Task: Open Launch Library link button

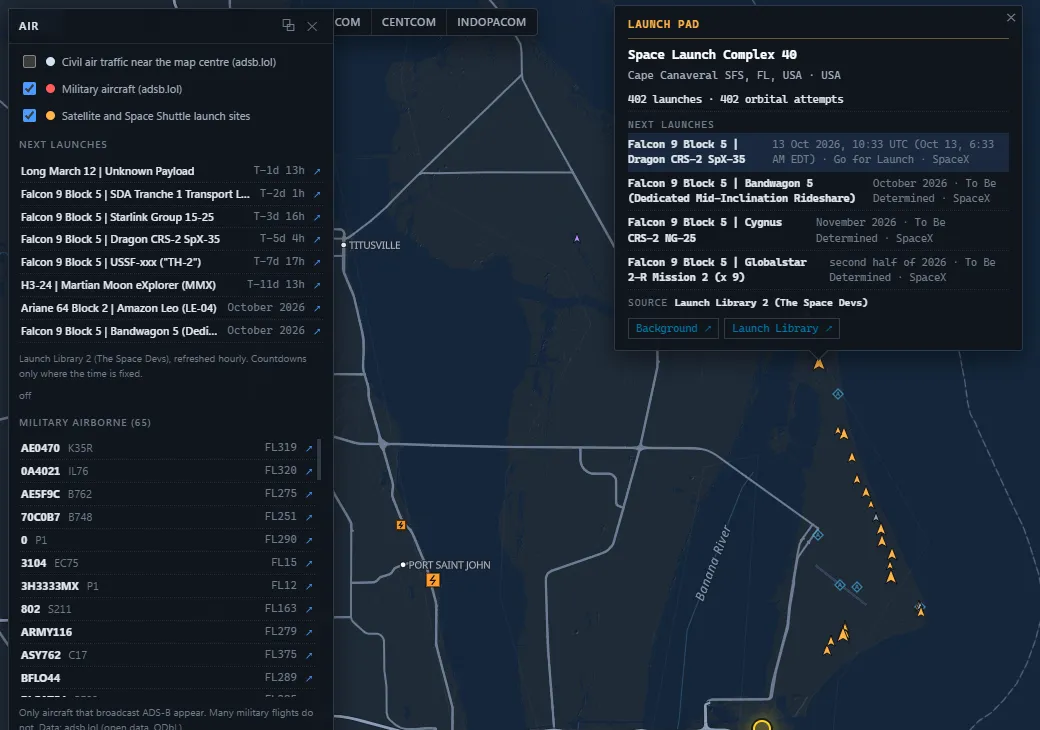Action: click(x=782, y=328)
